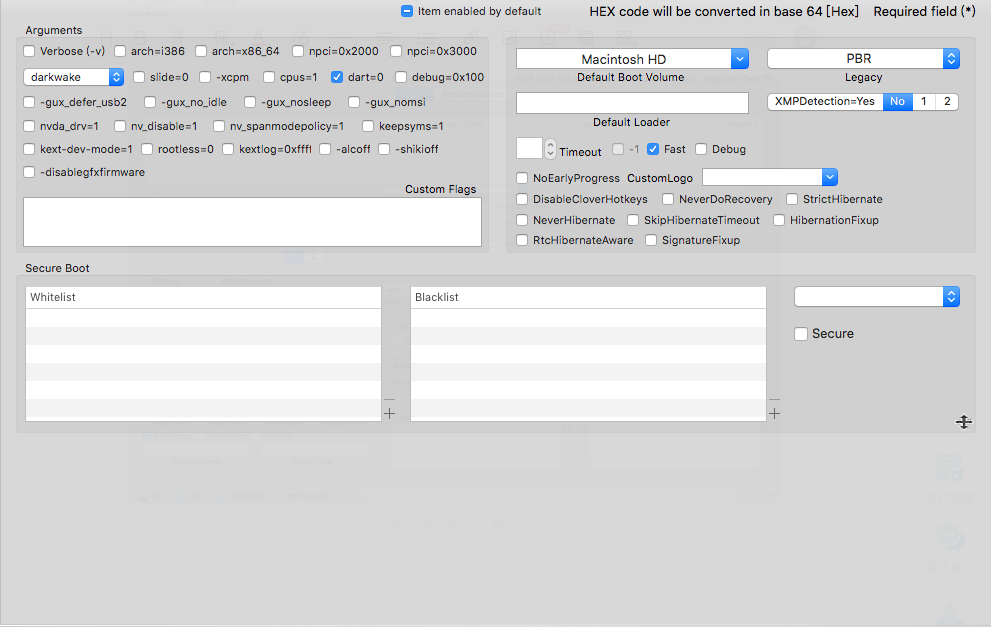This screenshot has height=627, width=991.
Task: Choose XMPDetection profile 2
Action: coord(947,102)
